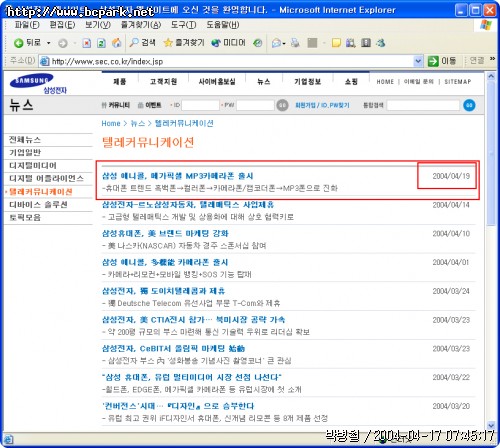
Task: Open the Mail icon dropdown arrow
Action: coord(284,43)
